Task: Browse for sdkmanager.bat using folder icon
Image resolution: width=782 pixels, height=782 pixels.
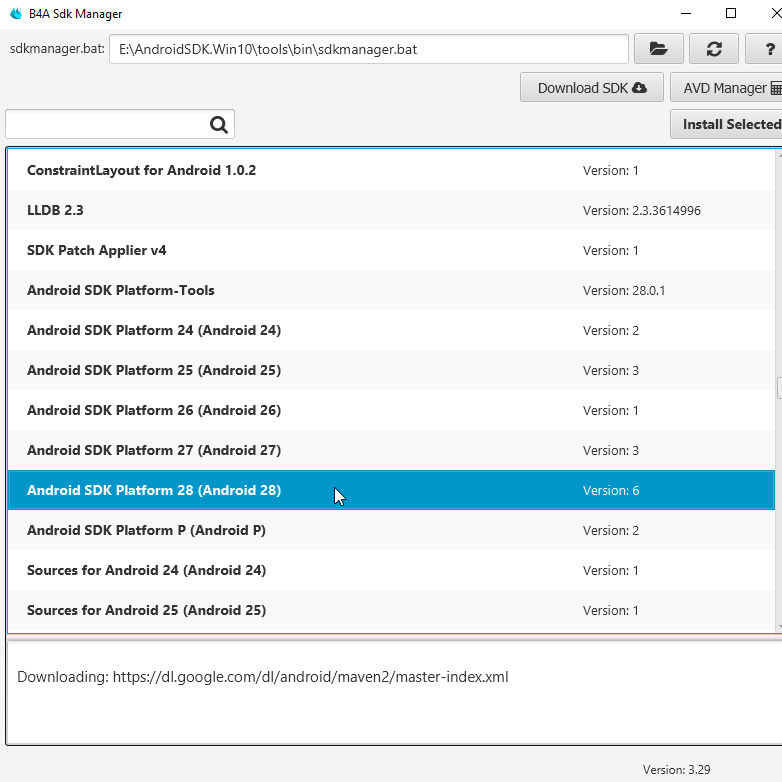Action: 659,48
